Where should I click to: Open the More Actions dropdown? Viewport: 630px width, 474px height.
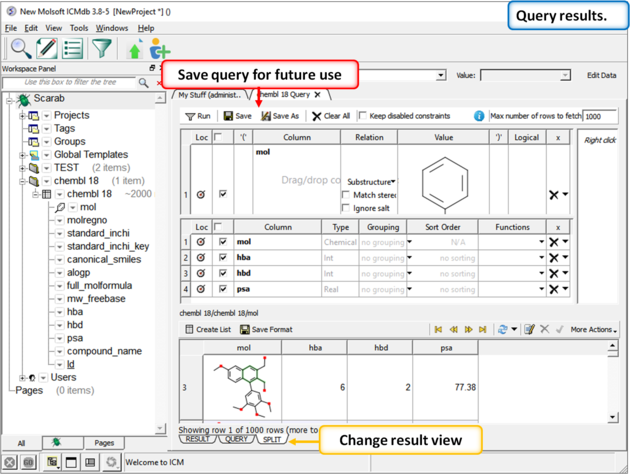[593, 329]
